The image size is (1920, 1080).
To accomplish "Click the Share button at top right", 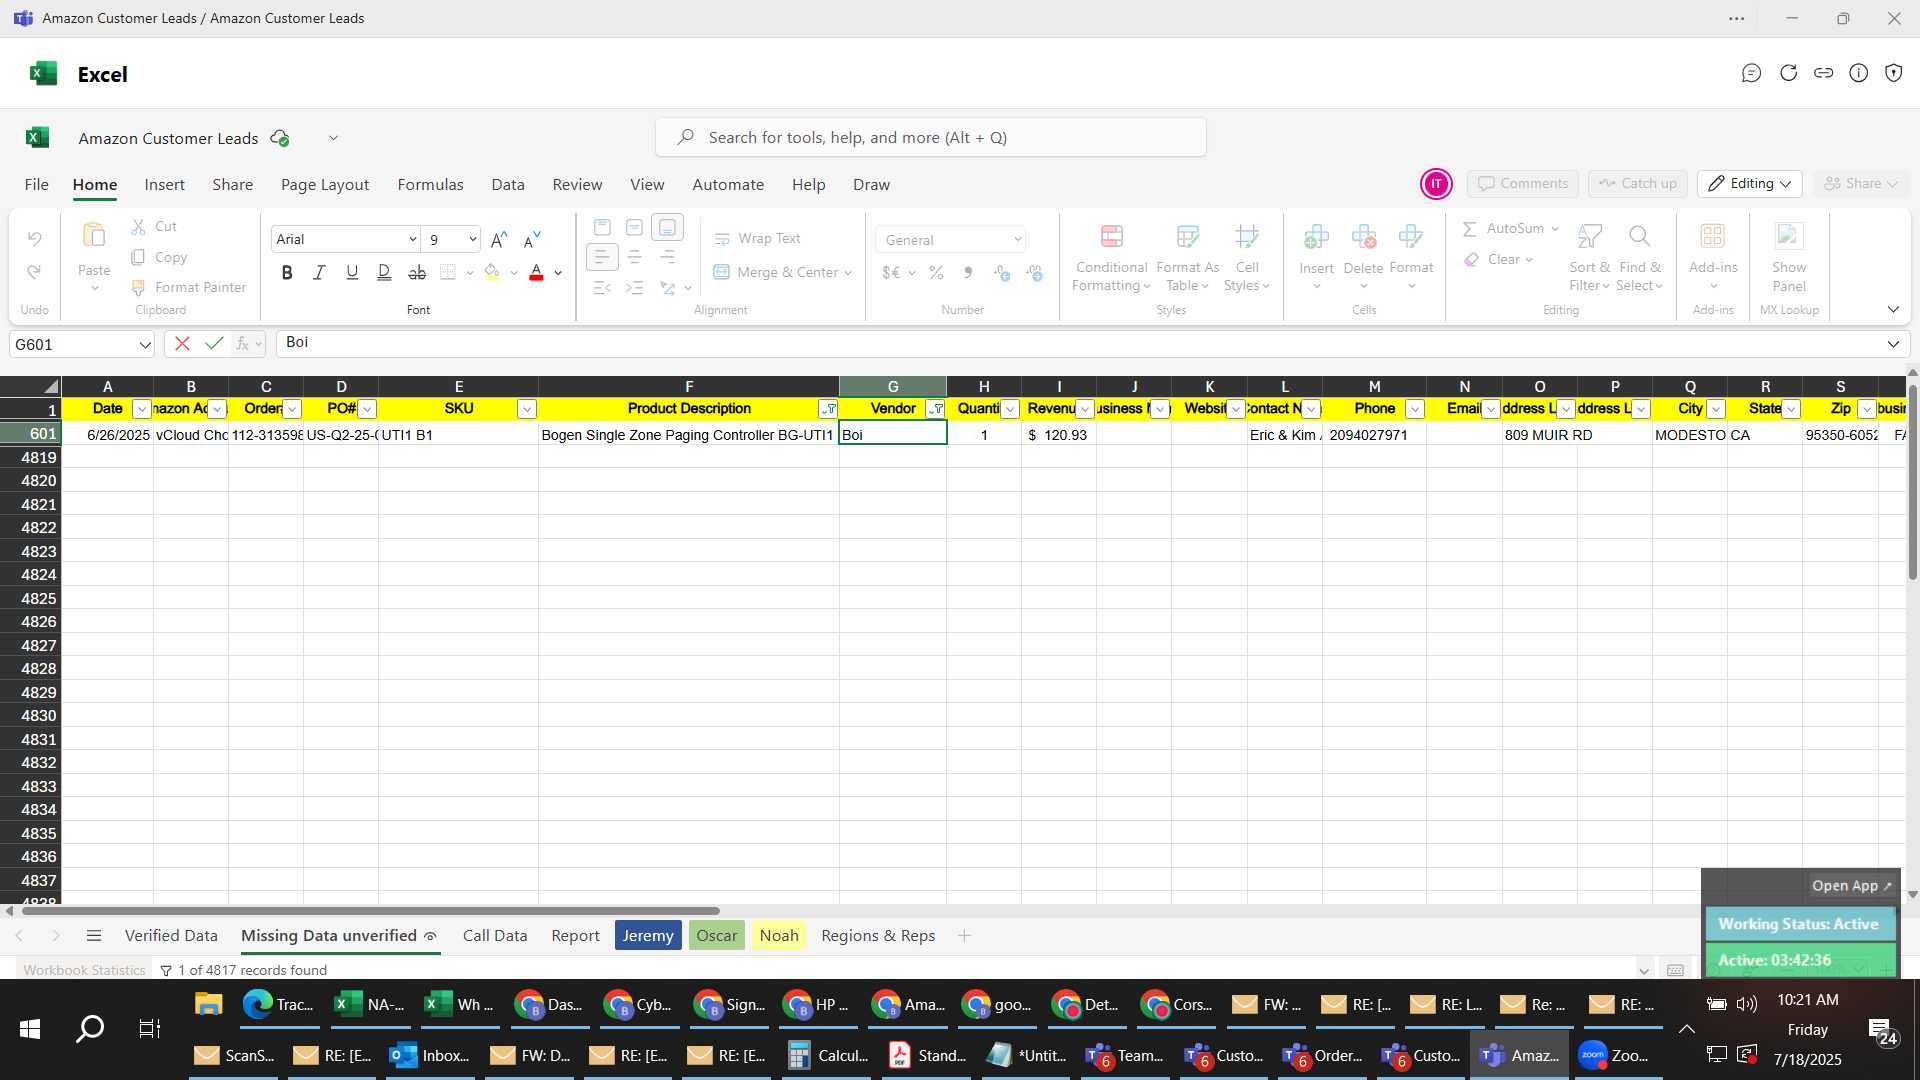I will click(x=1860, y=184).
